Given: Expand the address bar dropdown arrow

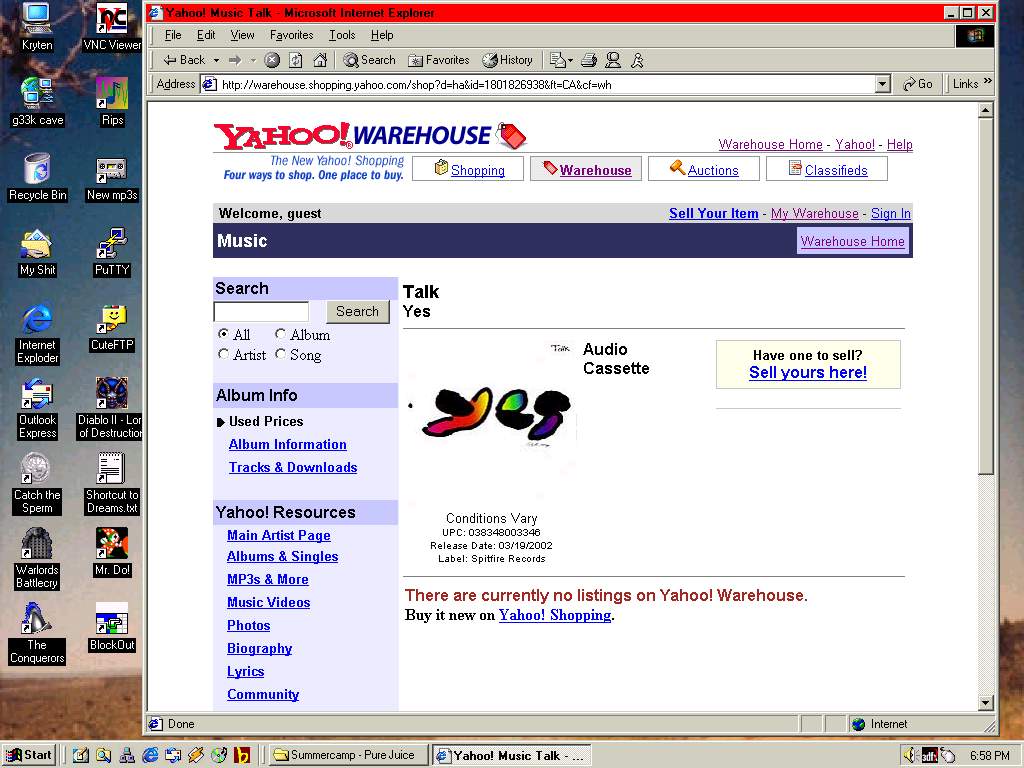Looking at the screenshot, I should 882,84.
